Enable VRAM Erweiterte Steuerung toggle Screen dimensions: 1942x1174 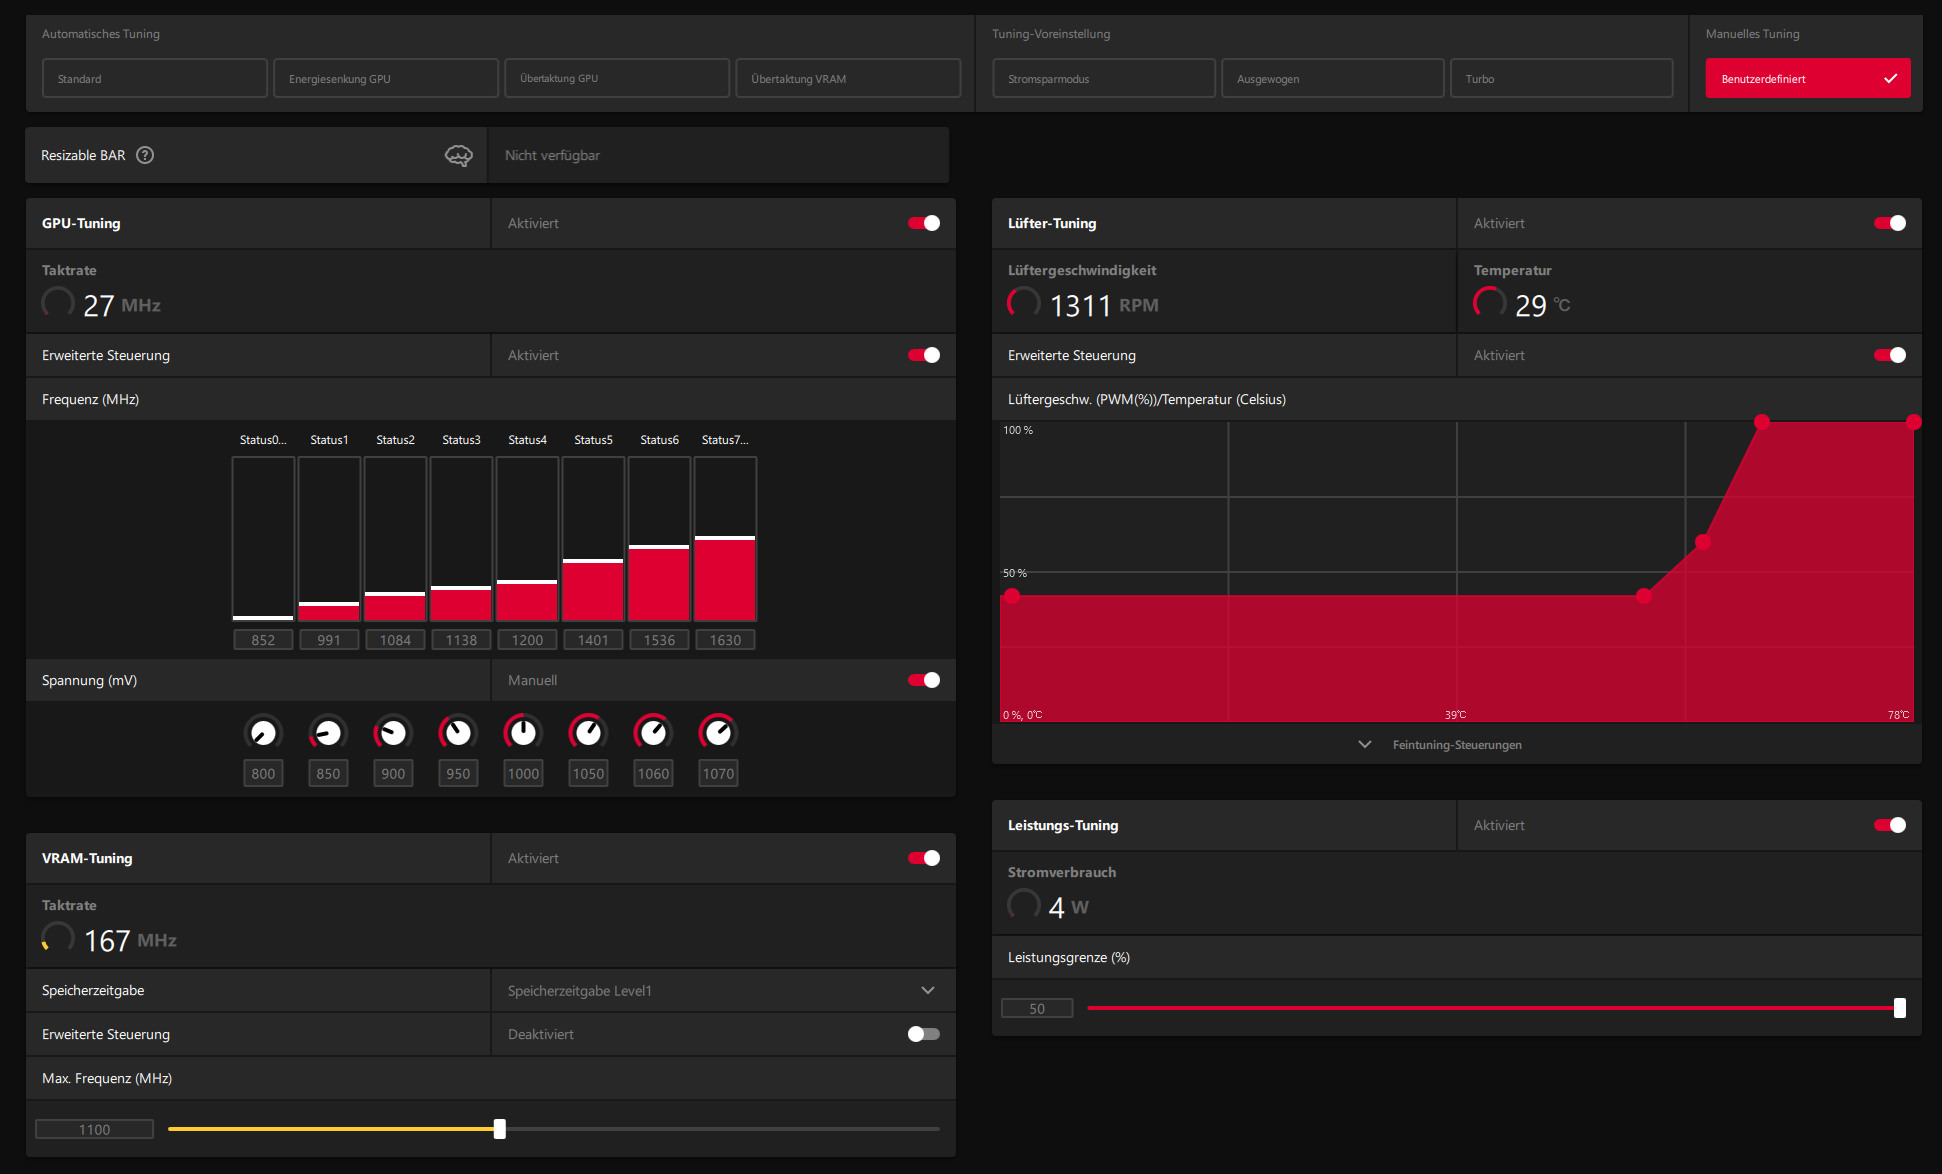923,1034
